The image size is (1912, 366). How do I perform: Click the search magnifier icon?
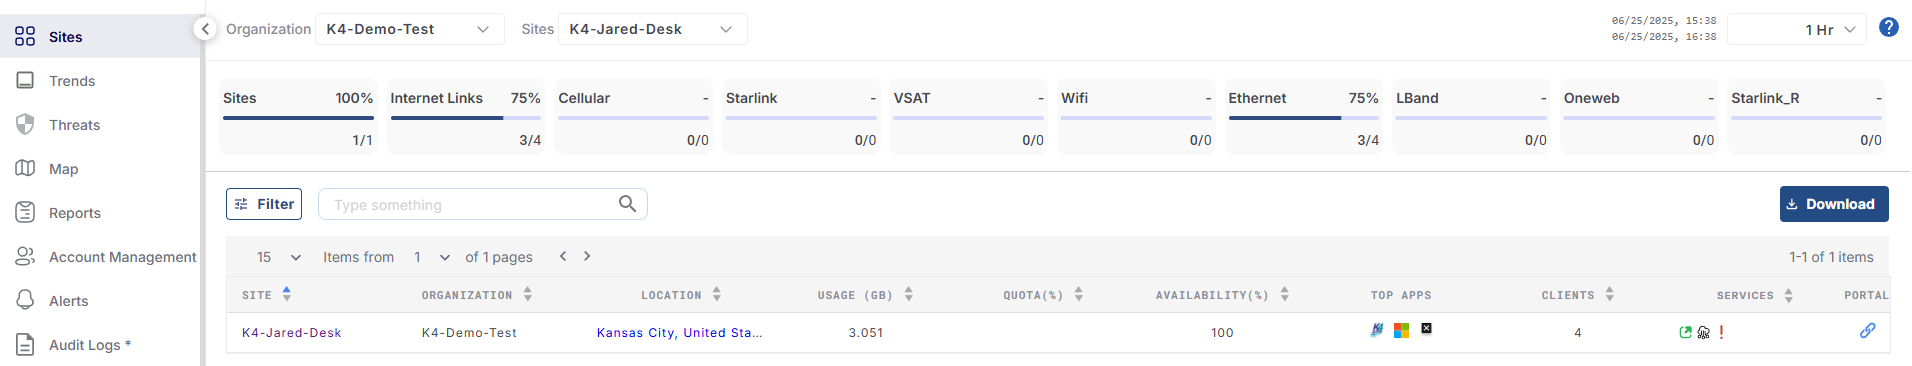point(627,204)
